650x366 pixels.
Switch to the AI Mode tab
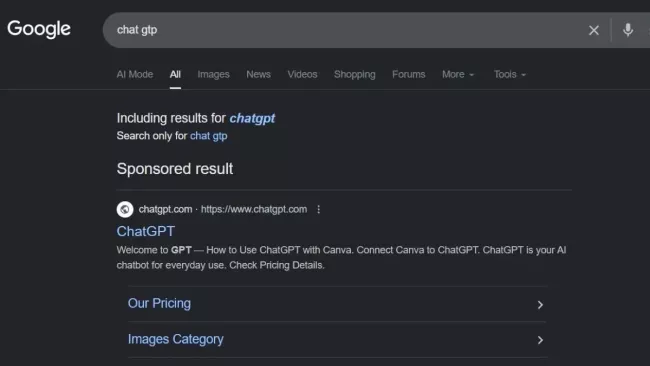135,74
